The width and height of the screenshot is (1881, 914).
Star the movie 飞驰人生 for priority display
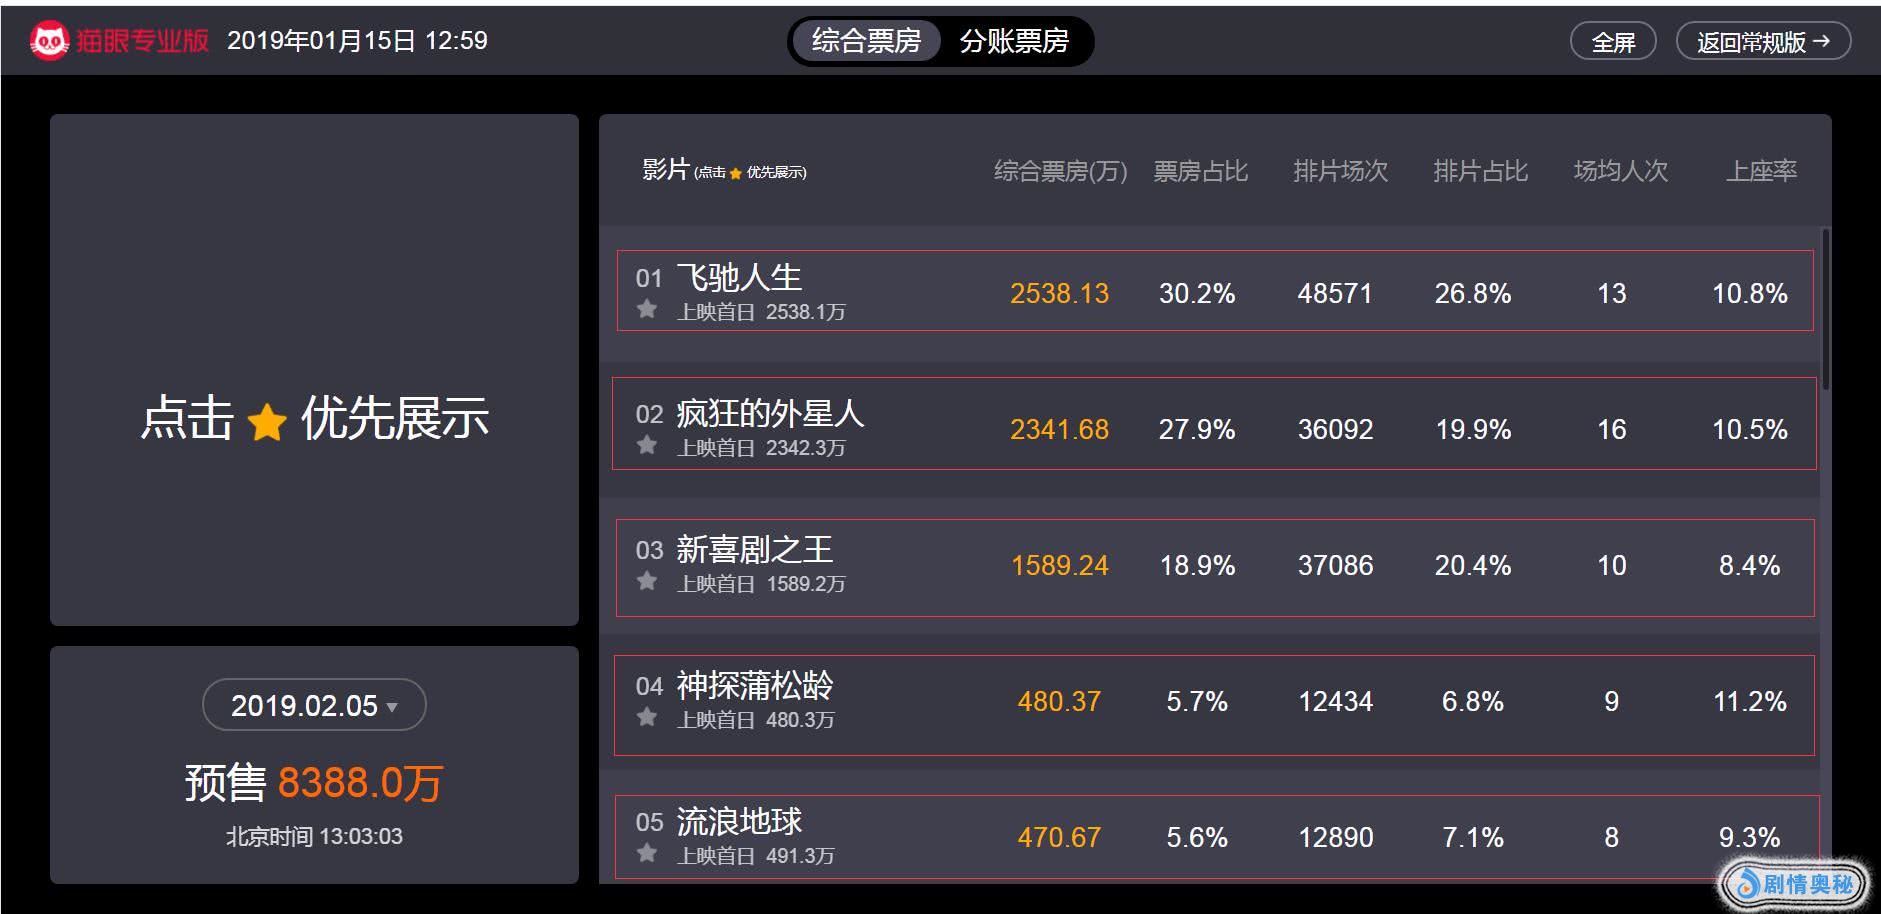click(x=647, y=309)
